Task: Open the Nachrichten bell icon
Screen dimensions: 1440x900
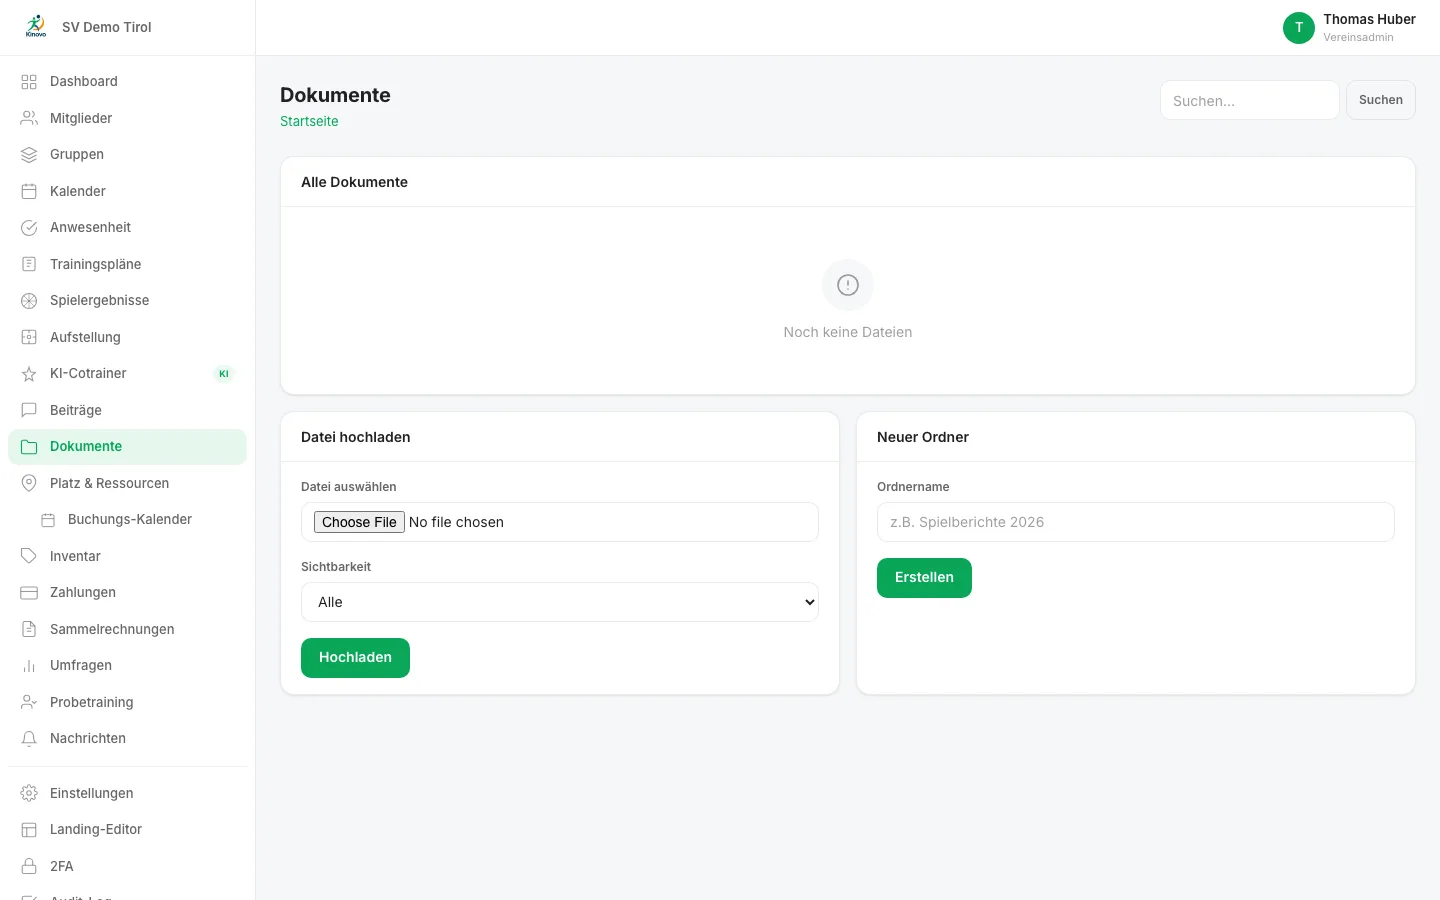Action: (29, 739)
